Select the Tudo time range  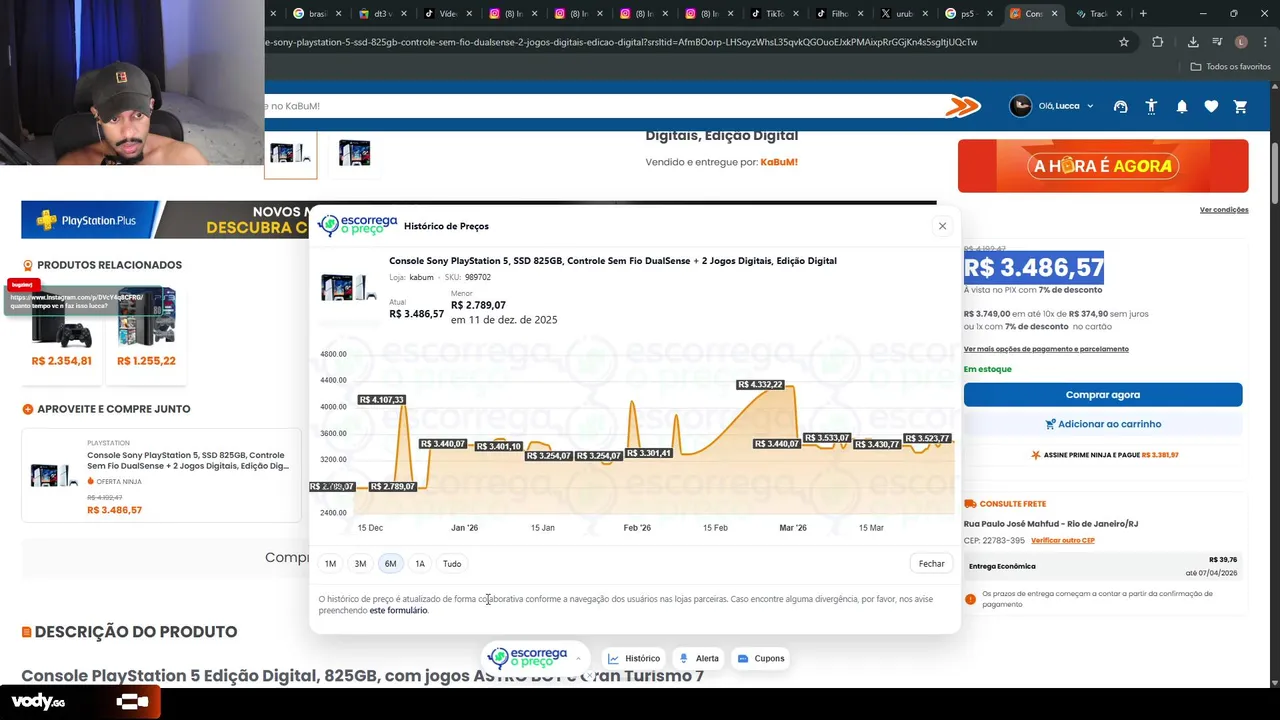tap(452, 564)
